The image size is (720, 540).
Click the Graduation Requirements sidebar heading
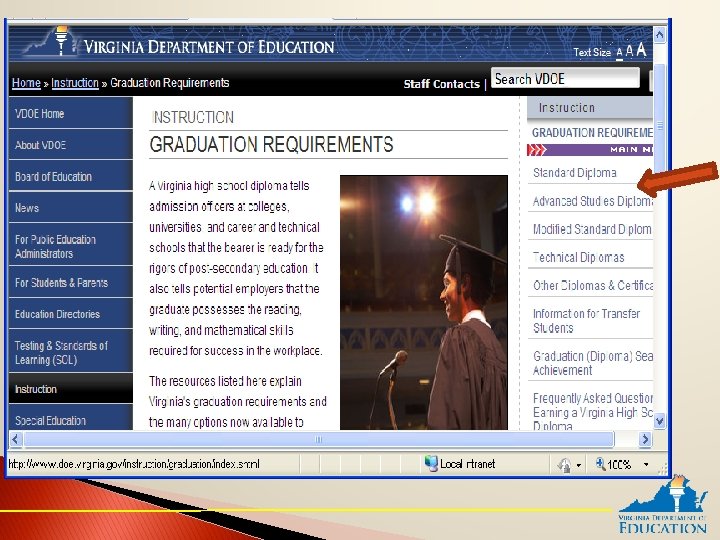[x=592, y=133]
